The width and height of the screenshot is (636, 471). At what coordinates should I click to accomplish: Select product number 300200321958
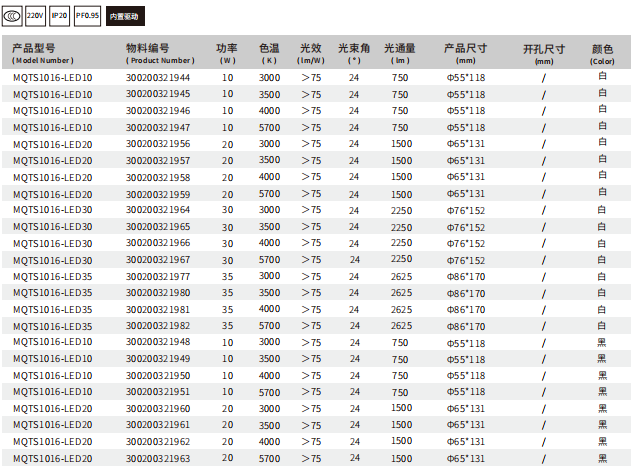pyautogui.click(x=158, y=177)
